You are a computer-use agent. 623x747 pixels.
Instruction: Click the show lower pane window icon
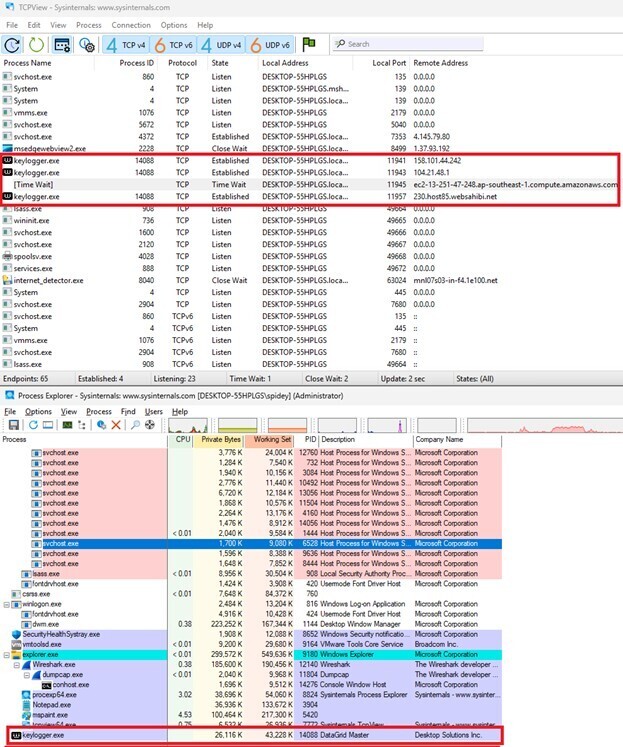48,425
